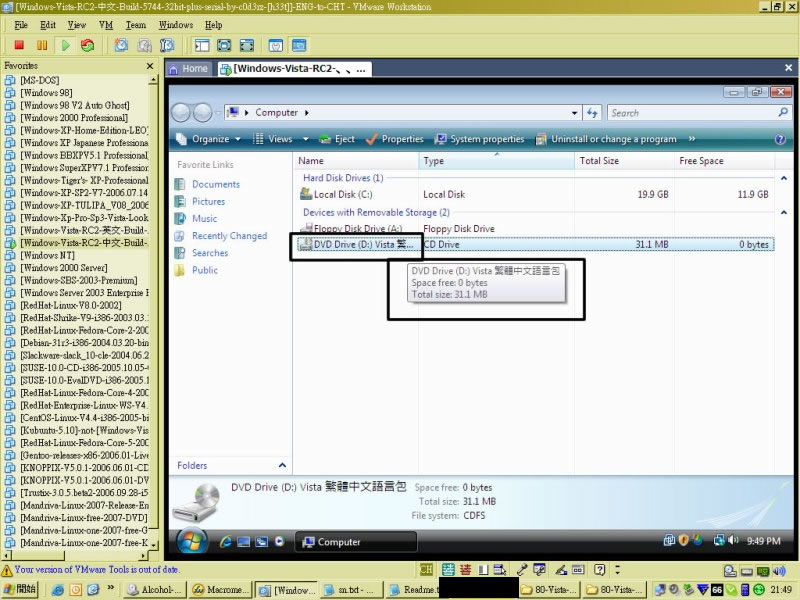Power on the VM with the green play icon

tap(65, 45)
